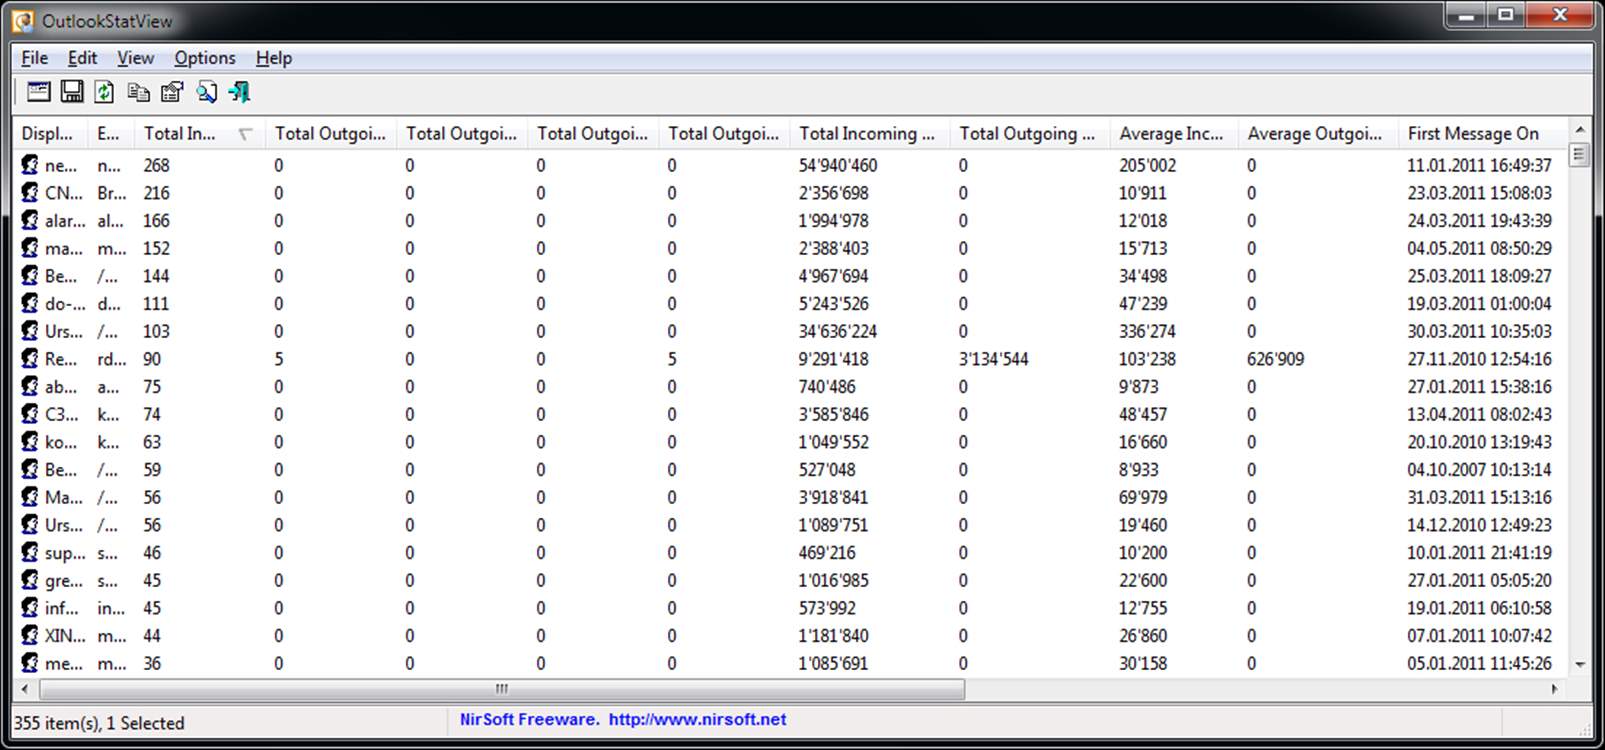
Task: Select the contact icon of the gre... row
Action: tap(30, 580)
